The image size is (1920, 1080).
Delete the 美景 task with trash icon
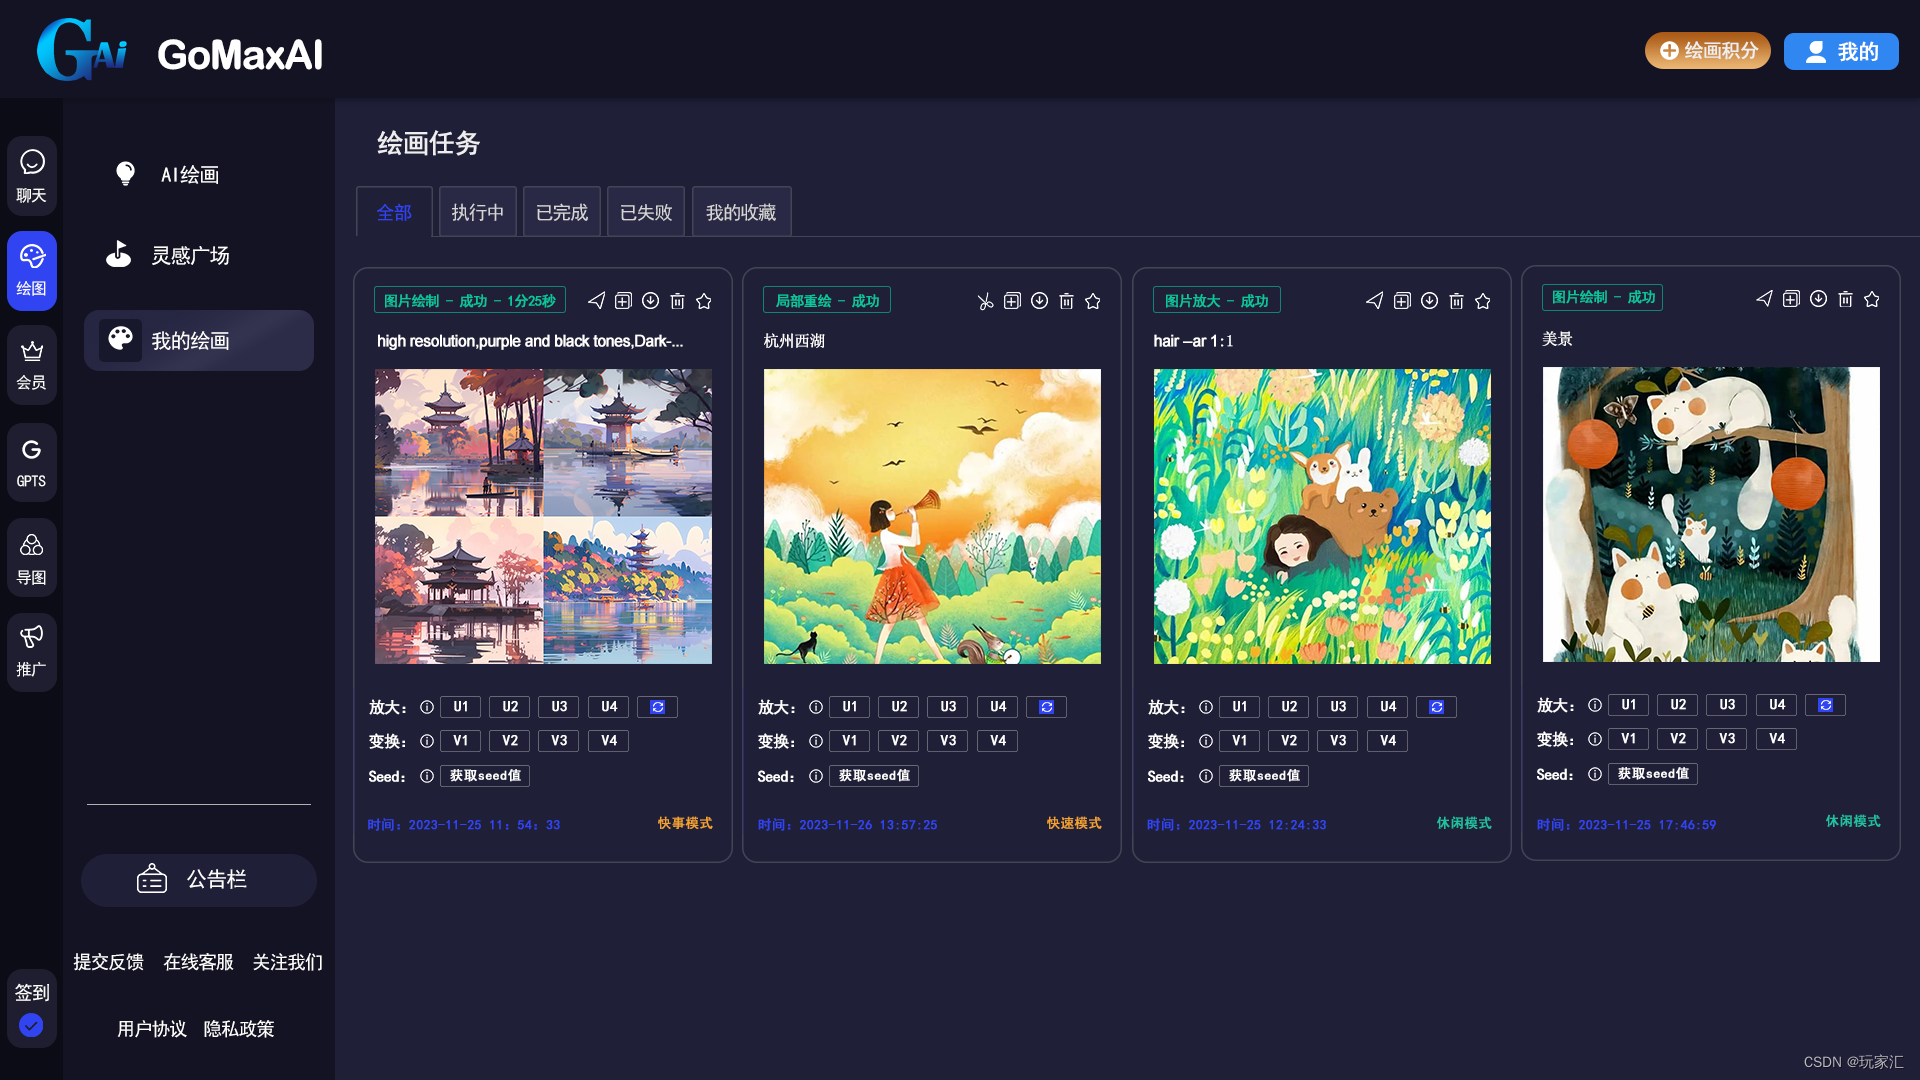[1845, 299]
